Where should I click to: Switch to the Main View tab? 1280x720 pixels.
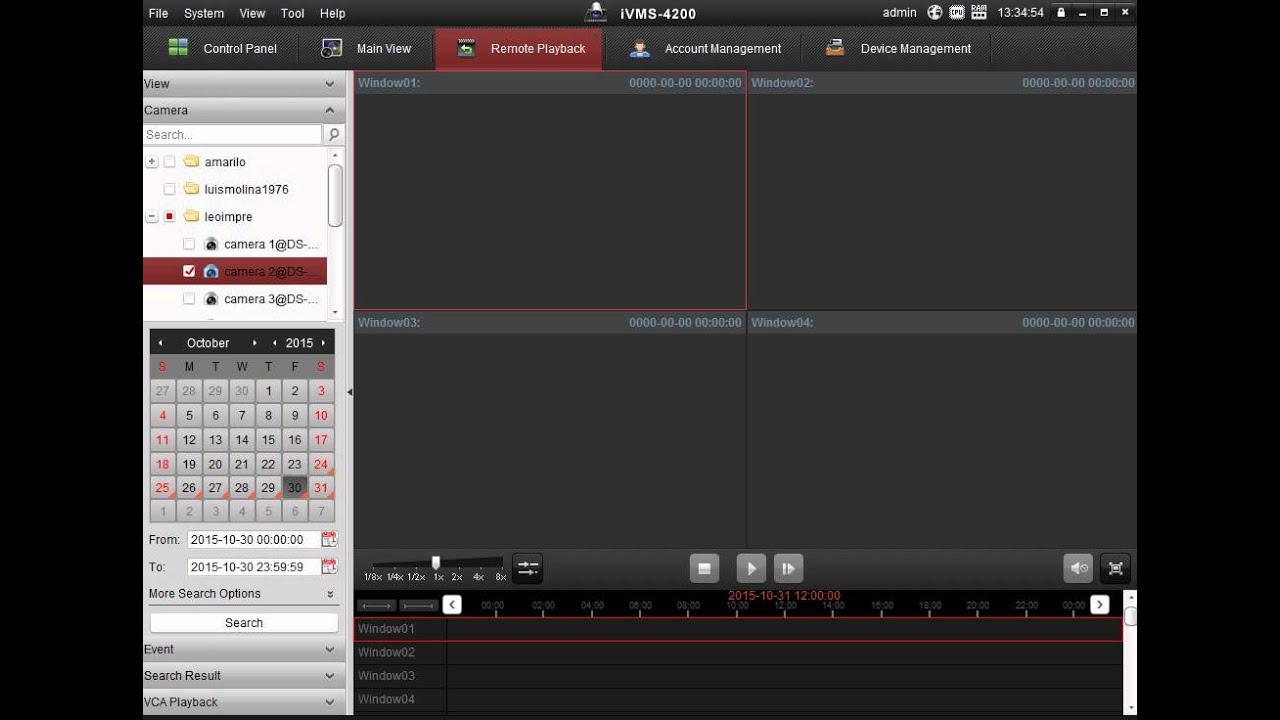366,48
